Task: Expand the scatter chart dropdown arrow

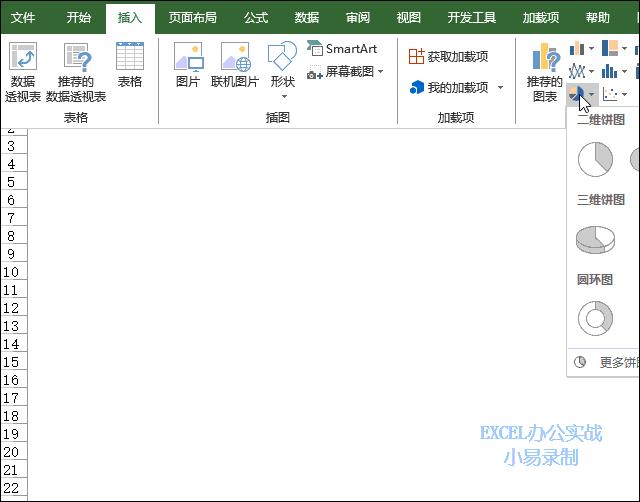Action: point(624,95)
